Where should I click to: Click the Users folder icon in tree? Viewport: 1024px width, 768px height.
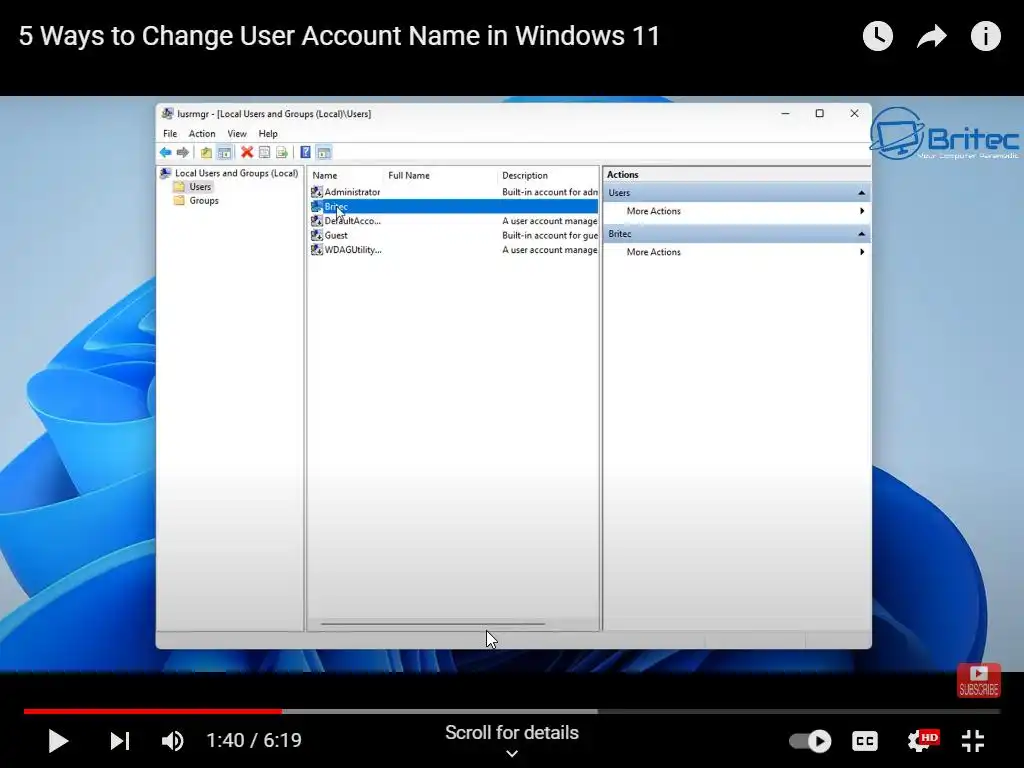click(179, 187)
